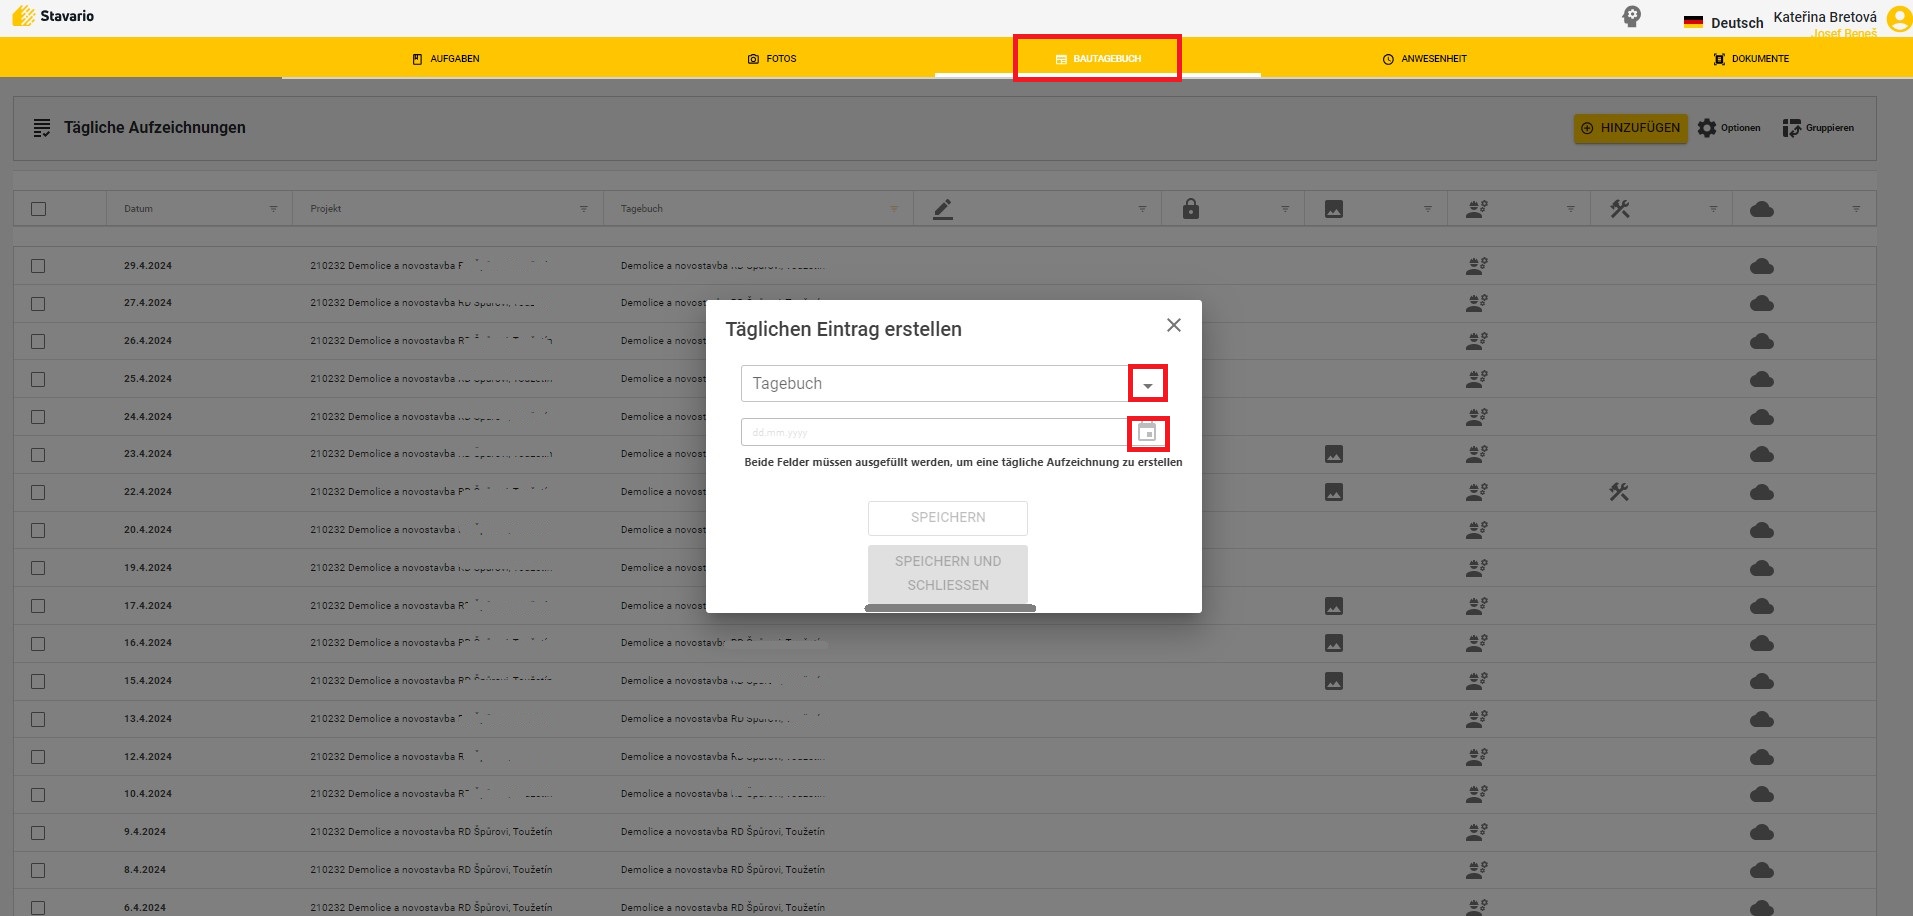Check the 26.4.2024 row checkbox
Screen dimensions: 1913x916
[38, 341]
